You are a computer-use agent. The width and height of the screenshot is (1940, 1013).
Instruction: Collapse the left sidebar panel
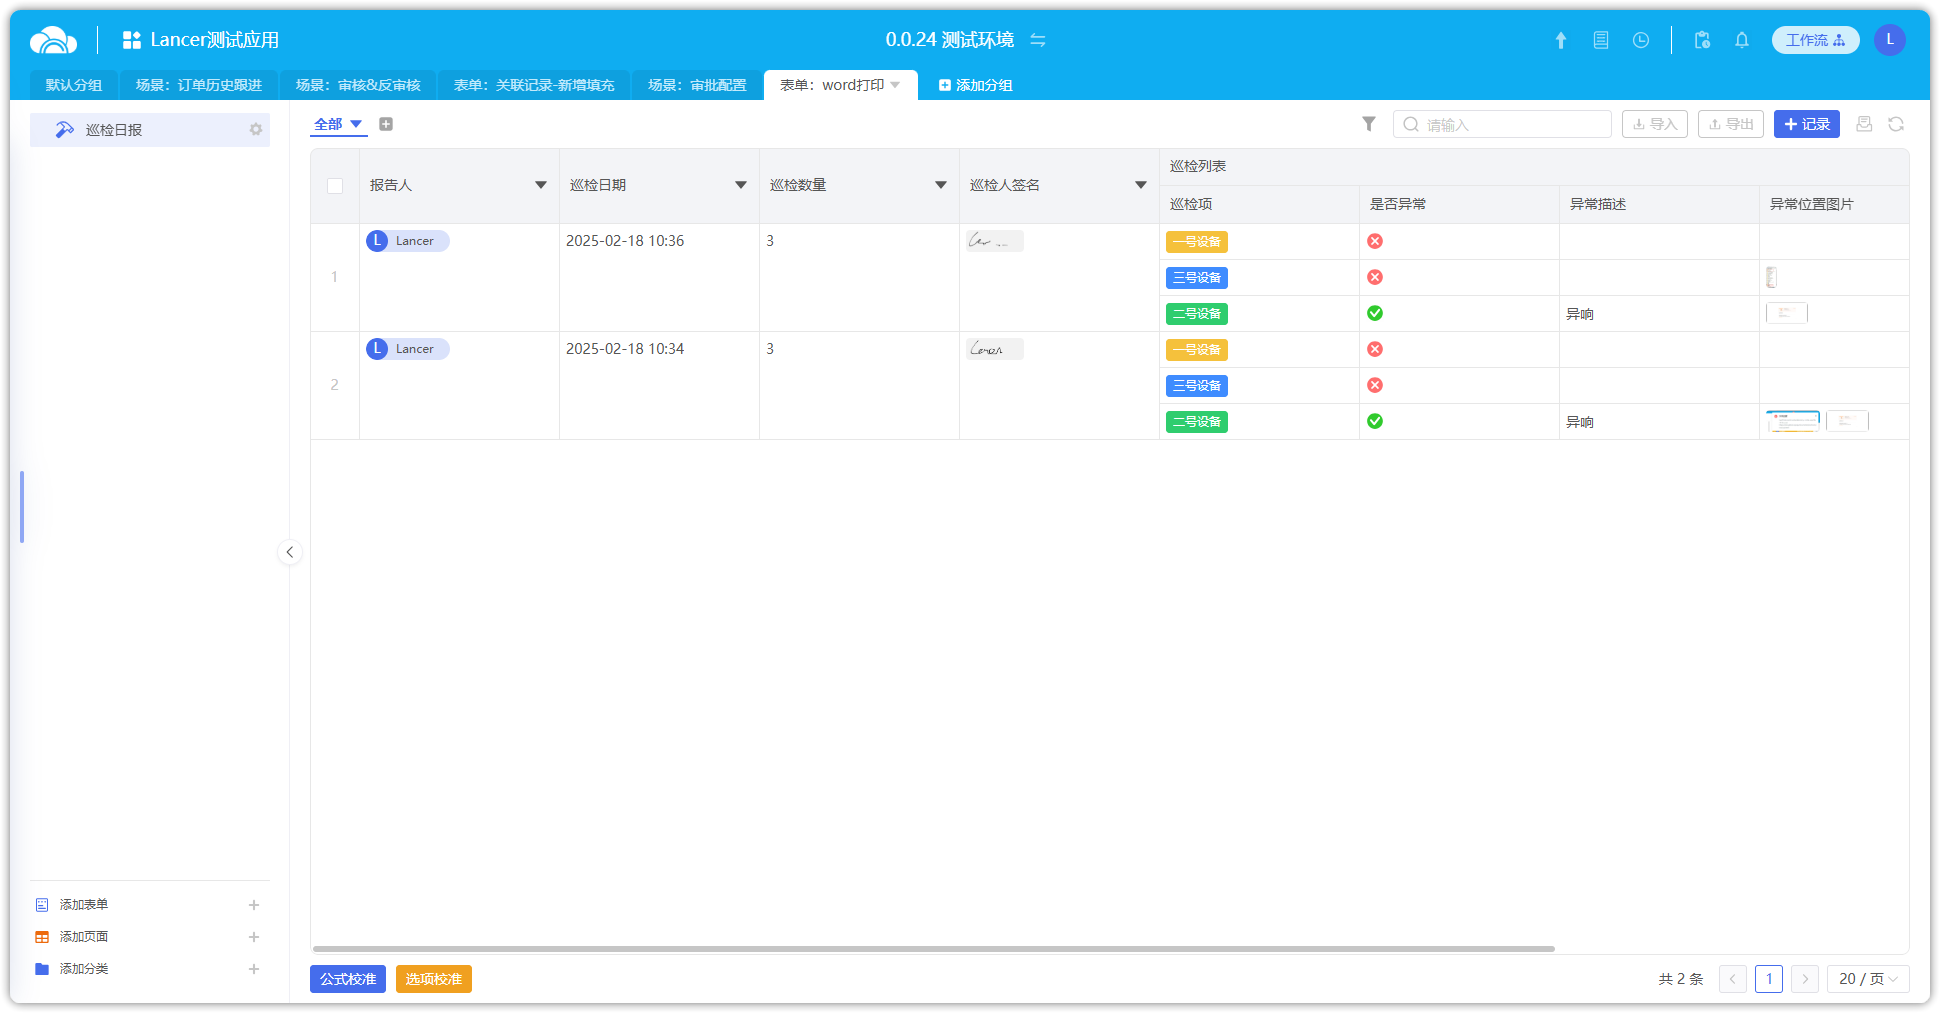click(x=290, y=552)
